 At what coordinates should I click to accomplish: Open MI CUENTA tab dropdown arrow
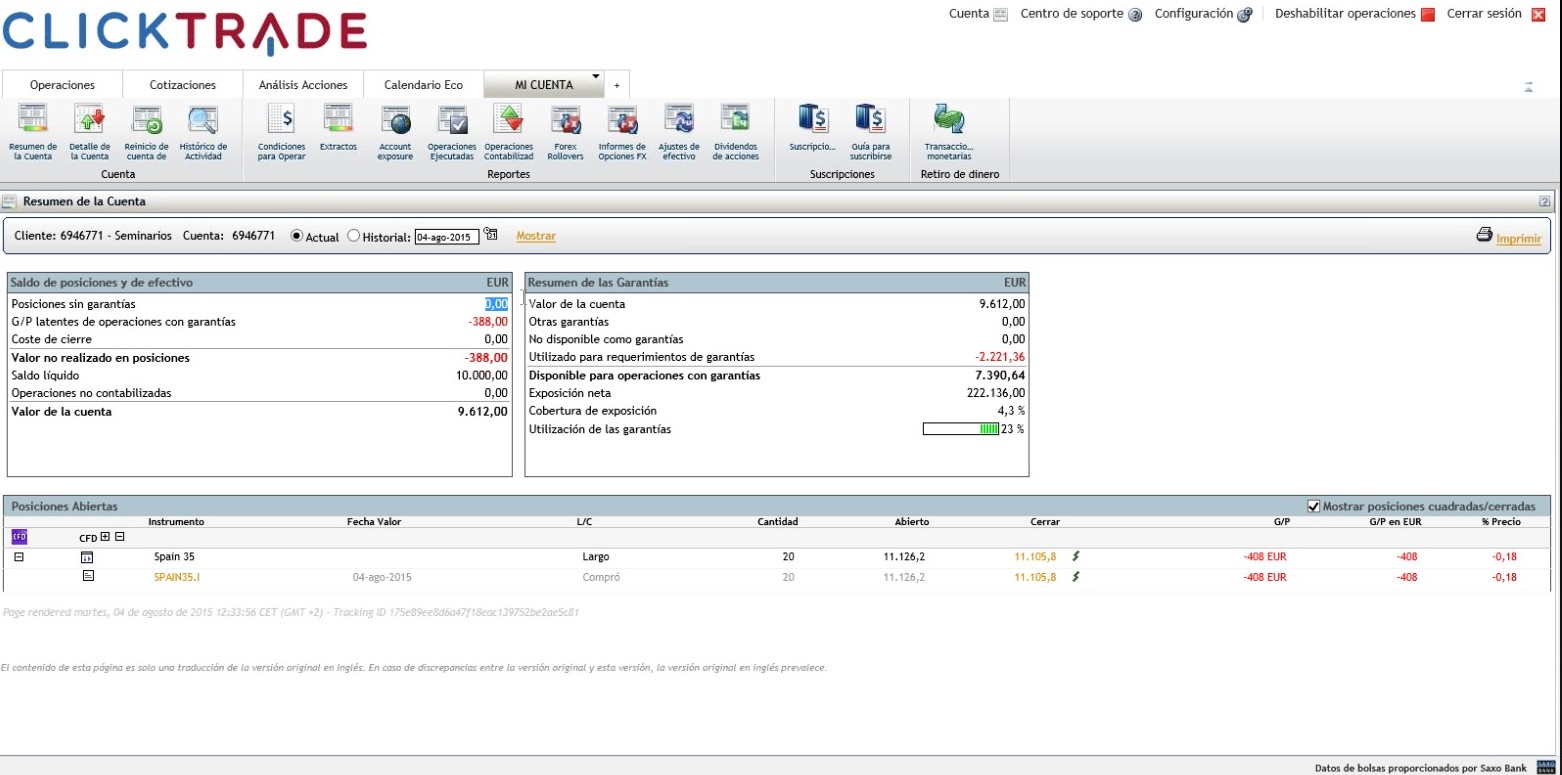595,76
